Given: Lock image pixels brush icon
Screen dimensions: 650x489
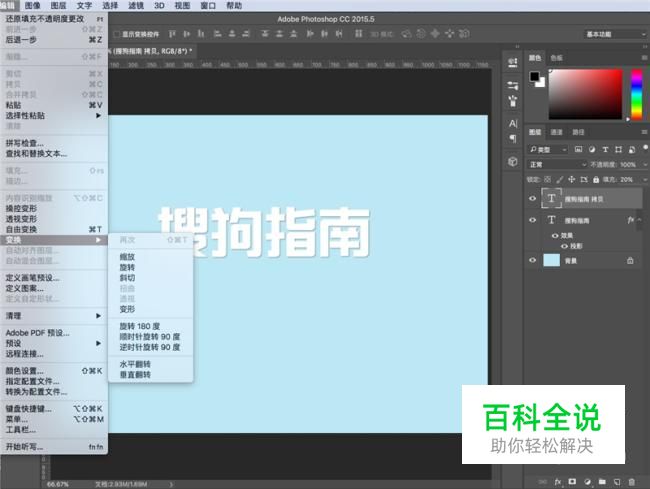Looking at the screenshot, I should (x=560, y=179).
